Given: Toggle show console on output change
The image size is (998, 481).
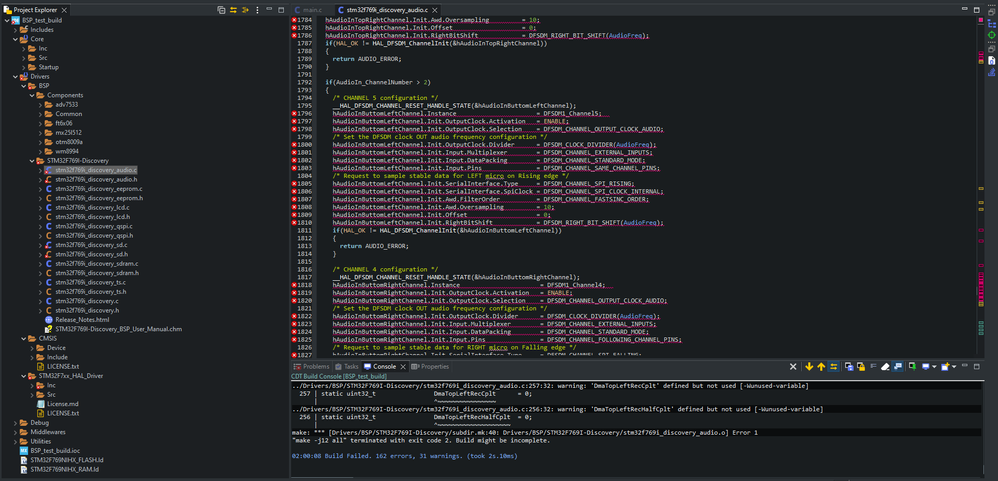Looking at the screenshot, I should (x=897, y=366).
